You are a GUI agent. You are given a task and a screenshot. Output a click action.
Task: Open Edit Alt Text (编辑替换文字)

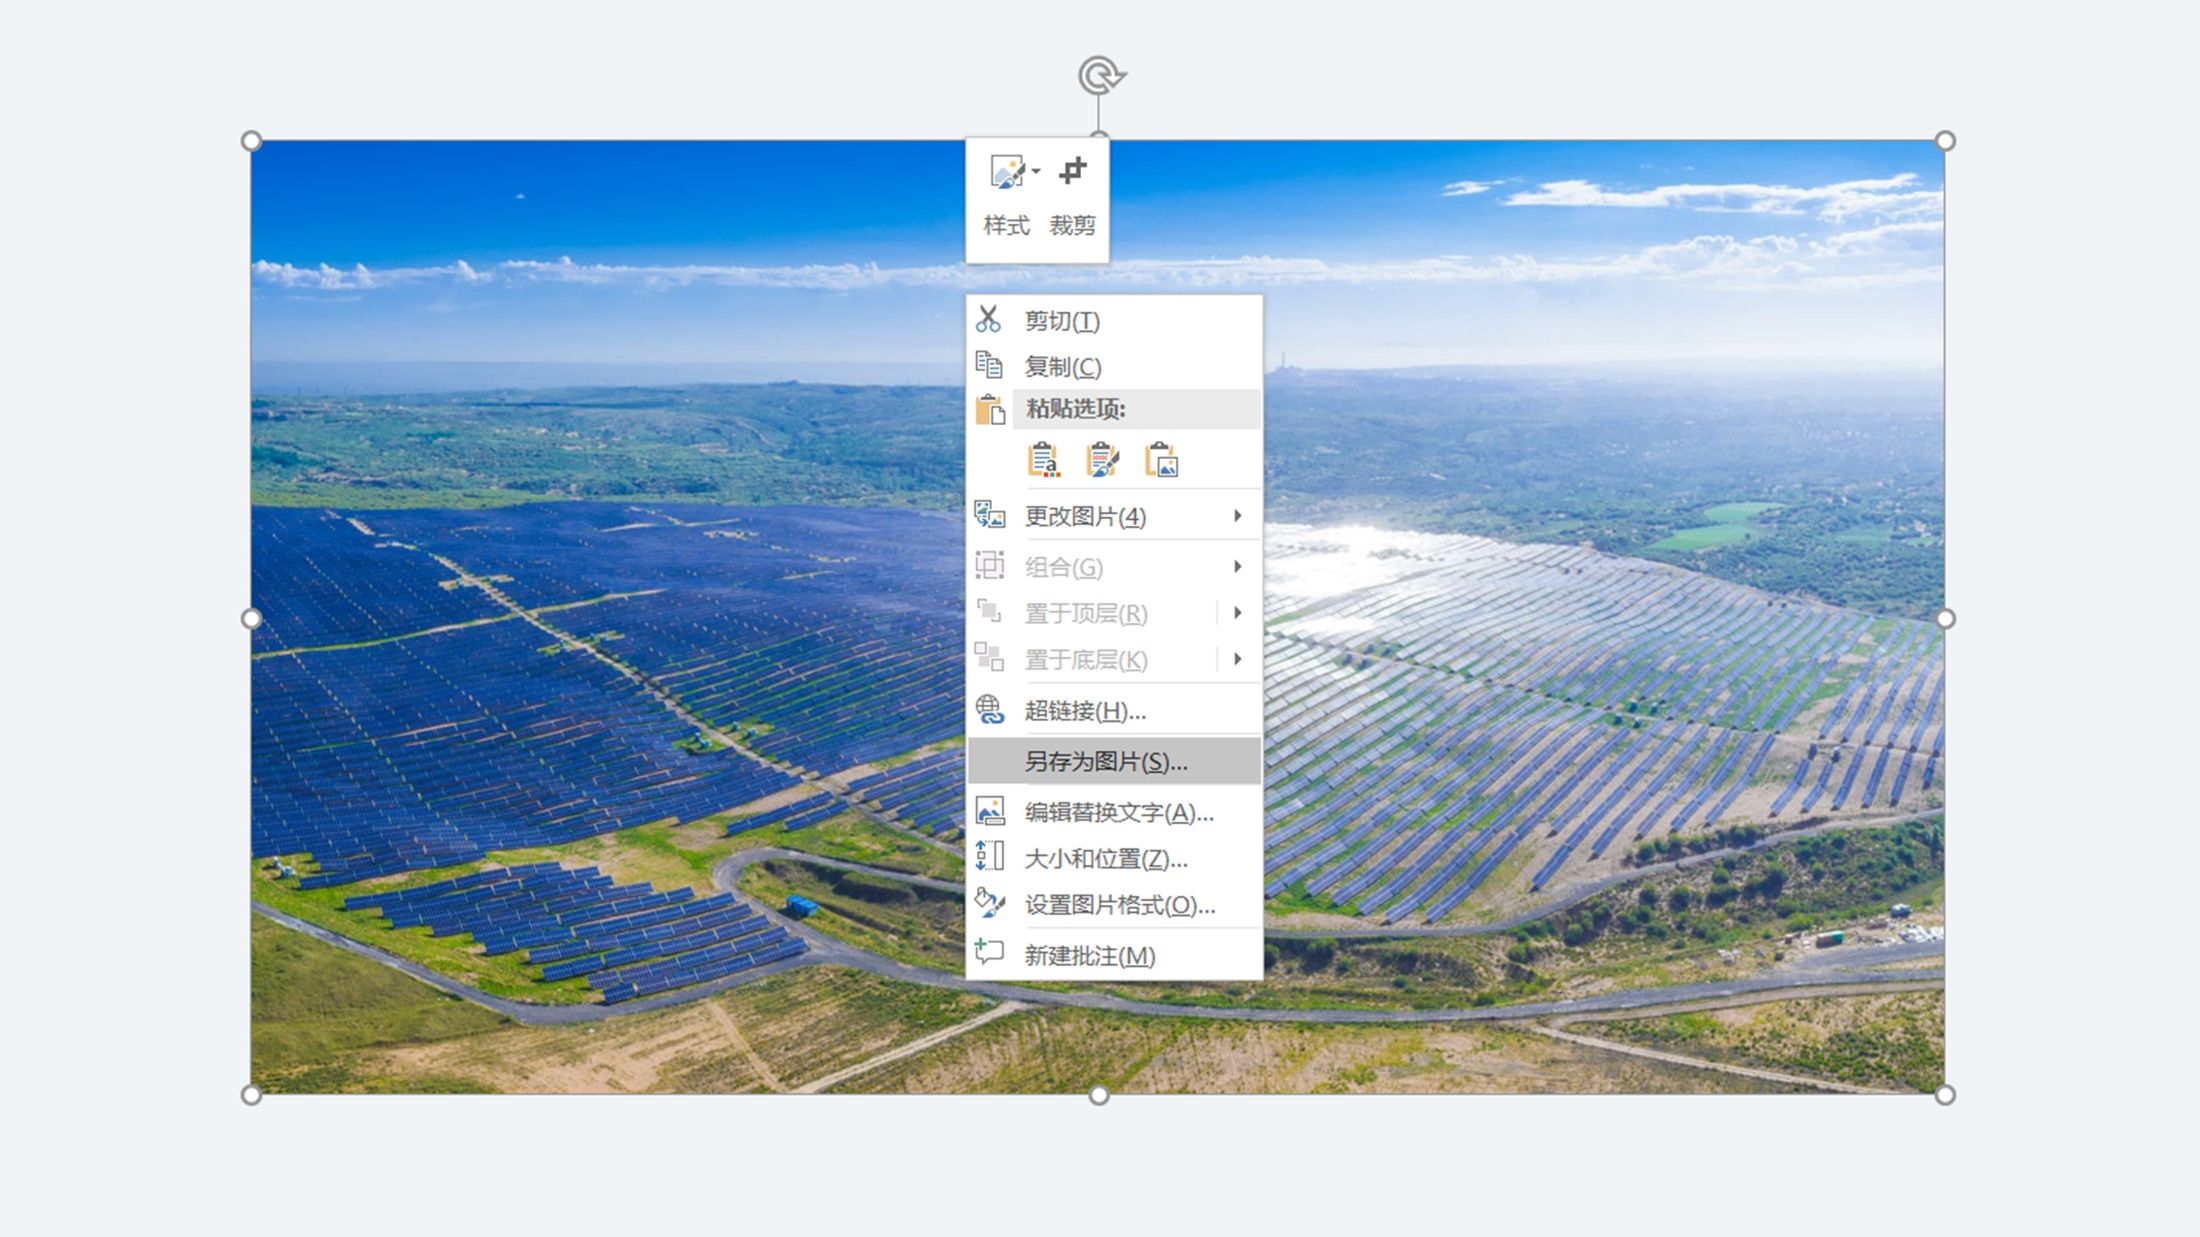pyautogui.click(x=1114, y=812)
